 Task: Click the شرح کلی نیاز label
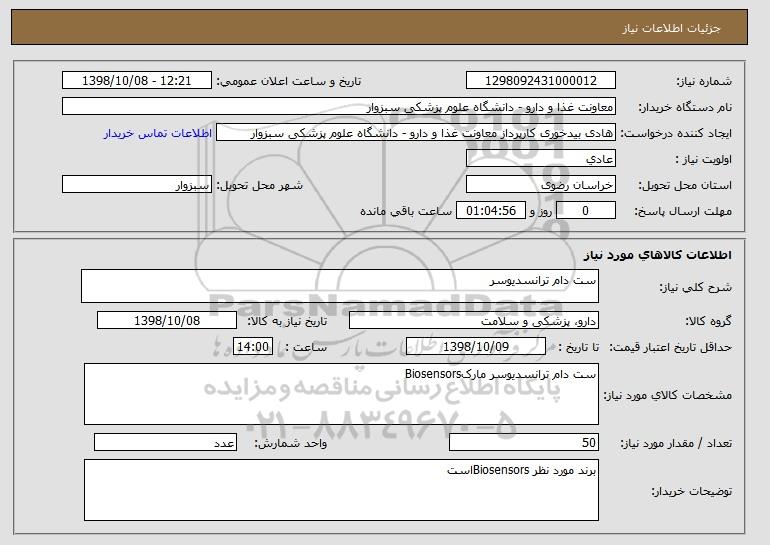tap(696, 287)
